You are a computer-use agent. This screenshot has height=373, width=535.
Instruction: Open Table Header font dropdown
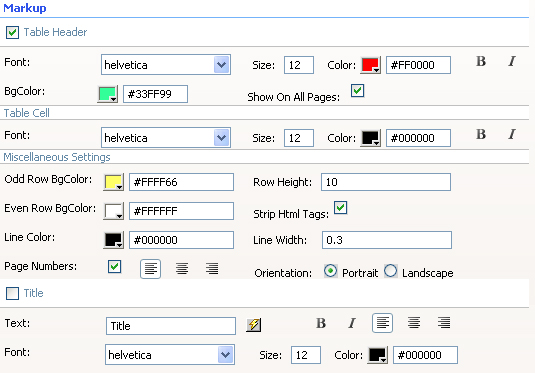[x=221, y=64]
